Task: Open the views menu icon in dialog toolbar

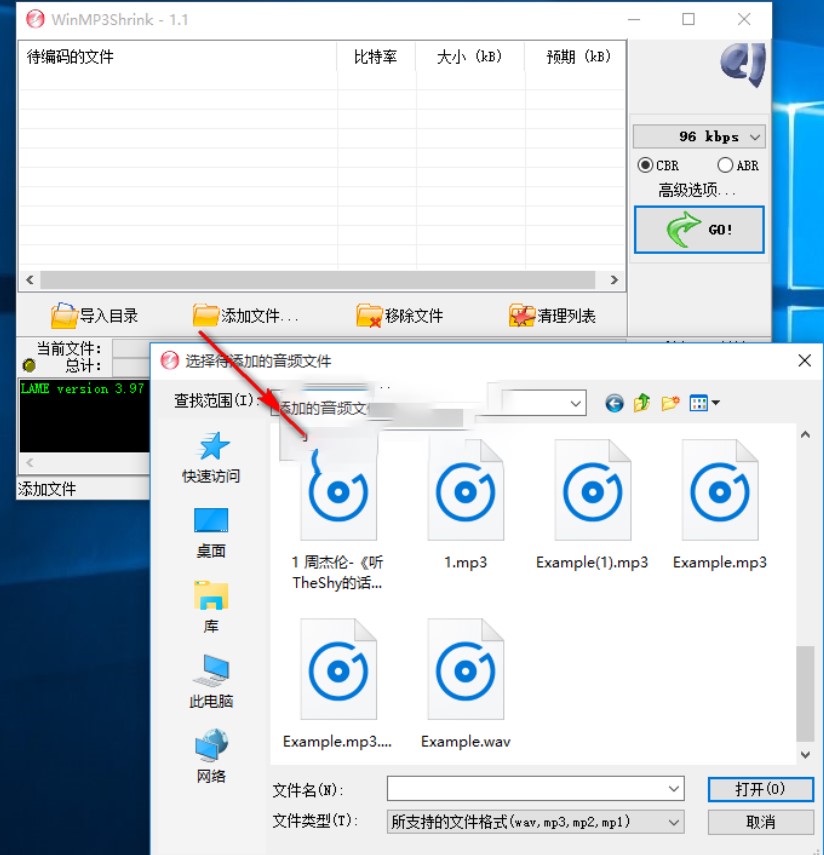Action: pos(697,403)
